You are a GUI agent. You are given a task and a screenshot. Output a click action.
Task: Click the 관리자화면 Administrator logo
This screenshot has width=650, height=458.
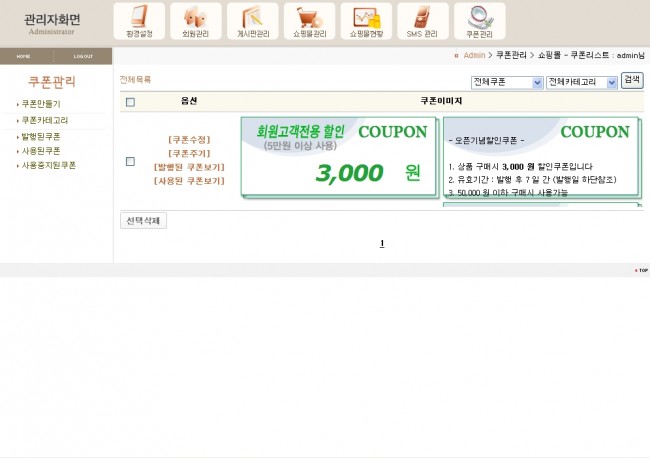pos(52,24)
